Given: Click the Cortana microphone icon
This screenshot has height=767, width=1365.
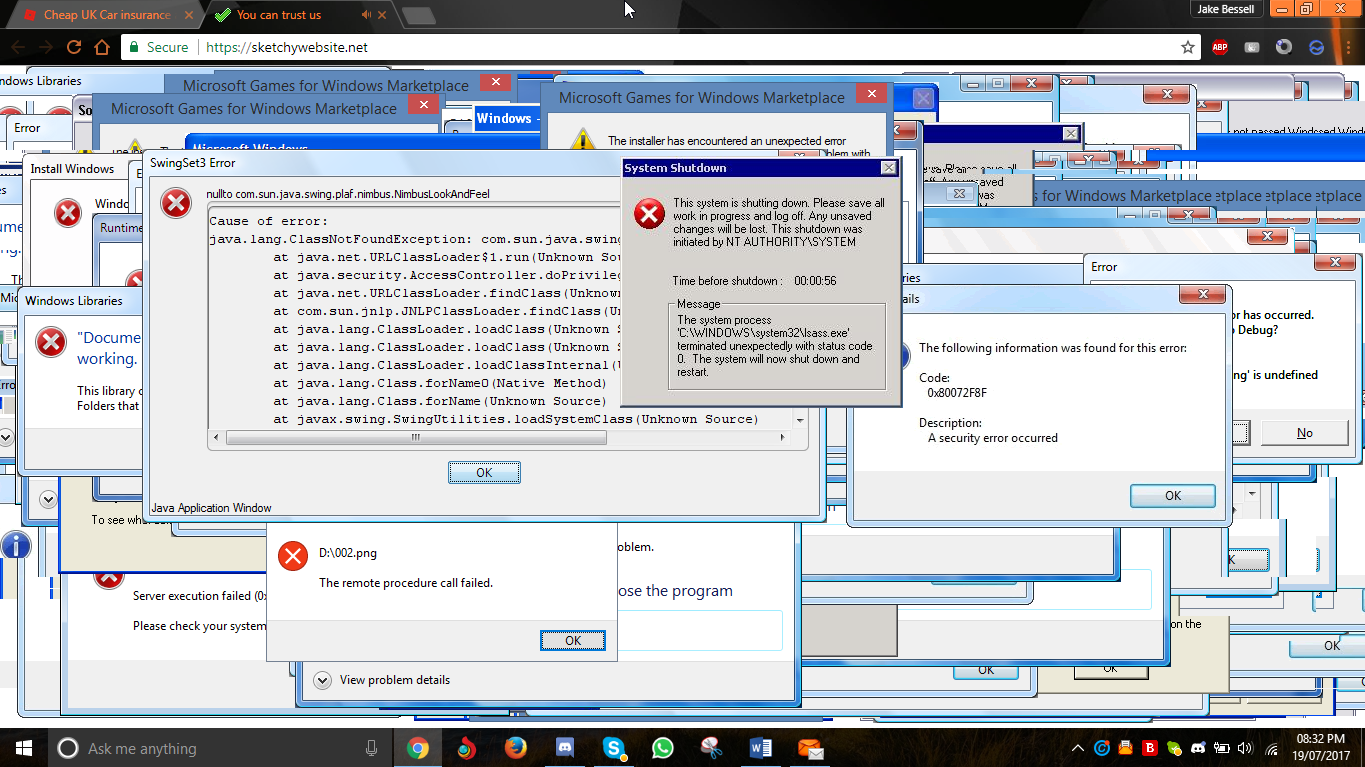Looking at the screenshot, I should 371,748.
